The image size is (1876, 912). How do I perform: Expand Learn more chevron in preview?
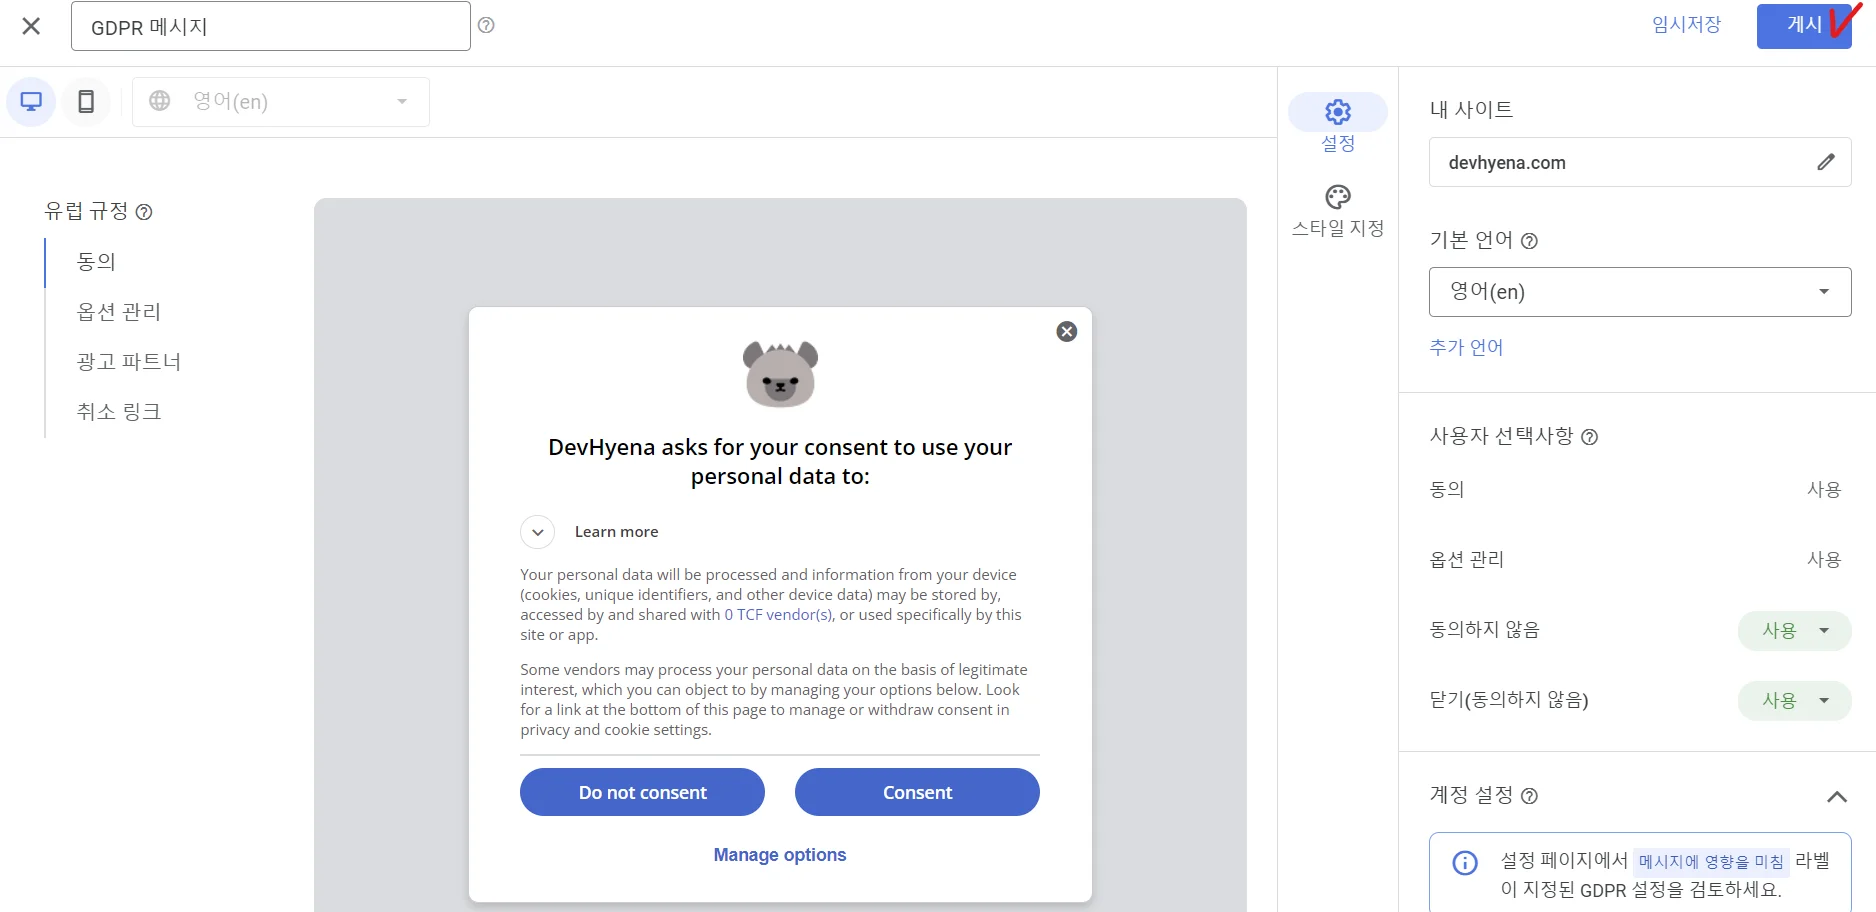(x=538, y=532)
